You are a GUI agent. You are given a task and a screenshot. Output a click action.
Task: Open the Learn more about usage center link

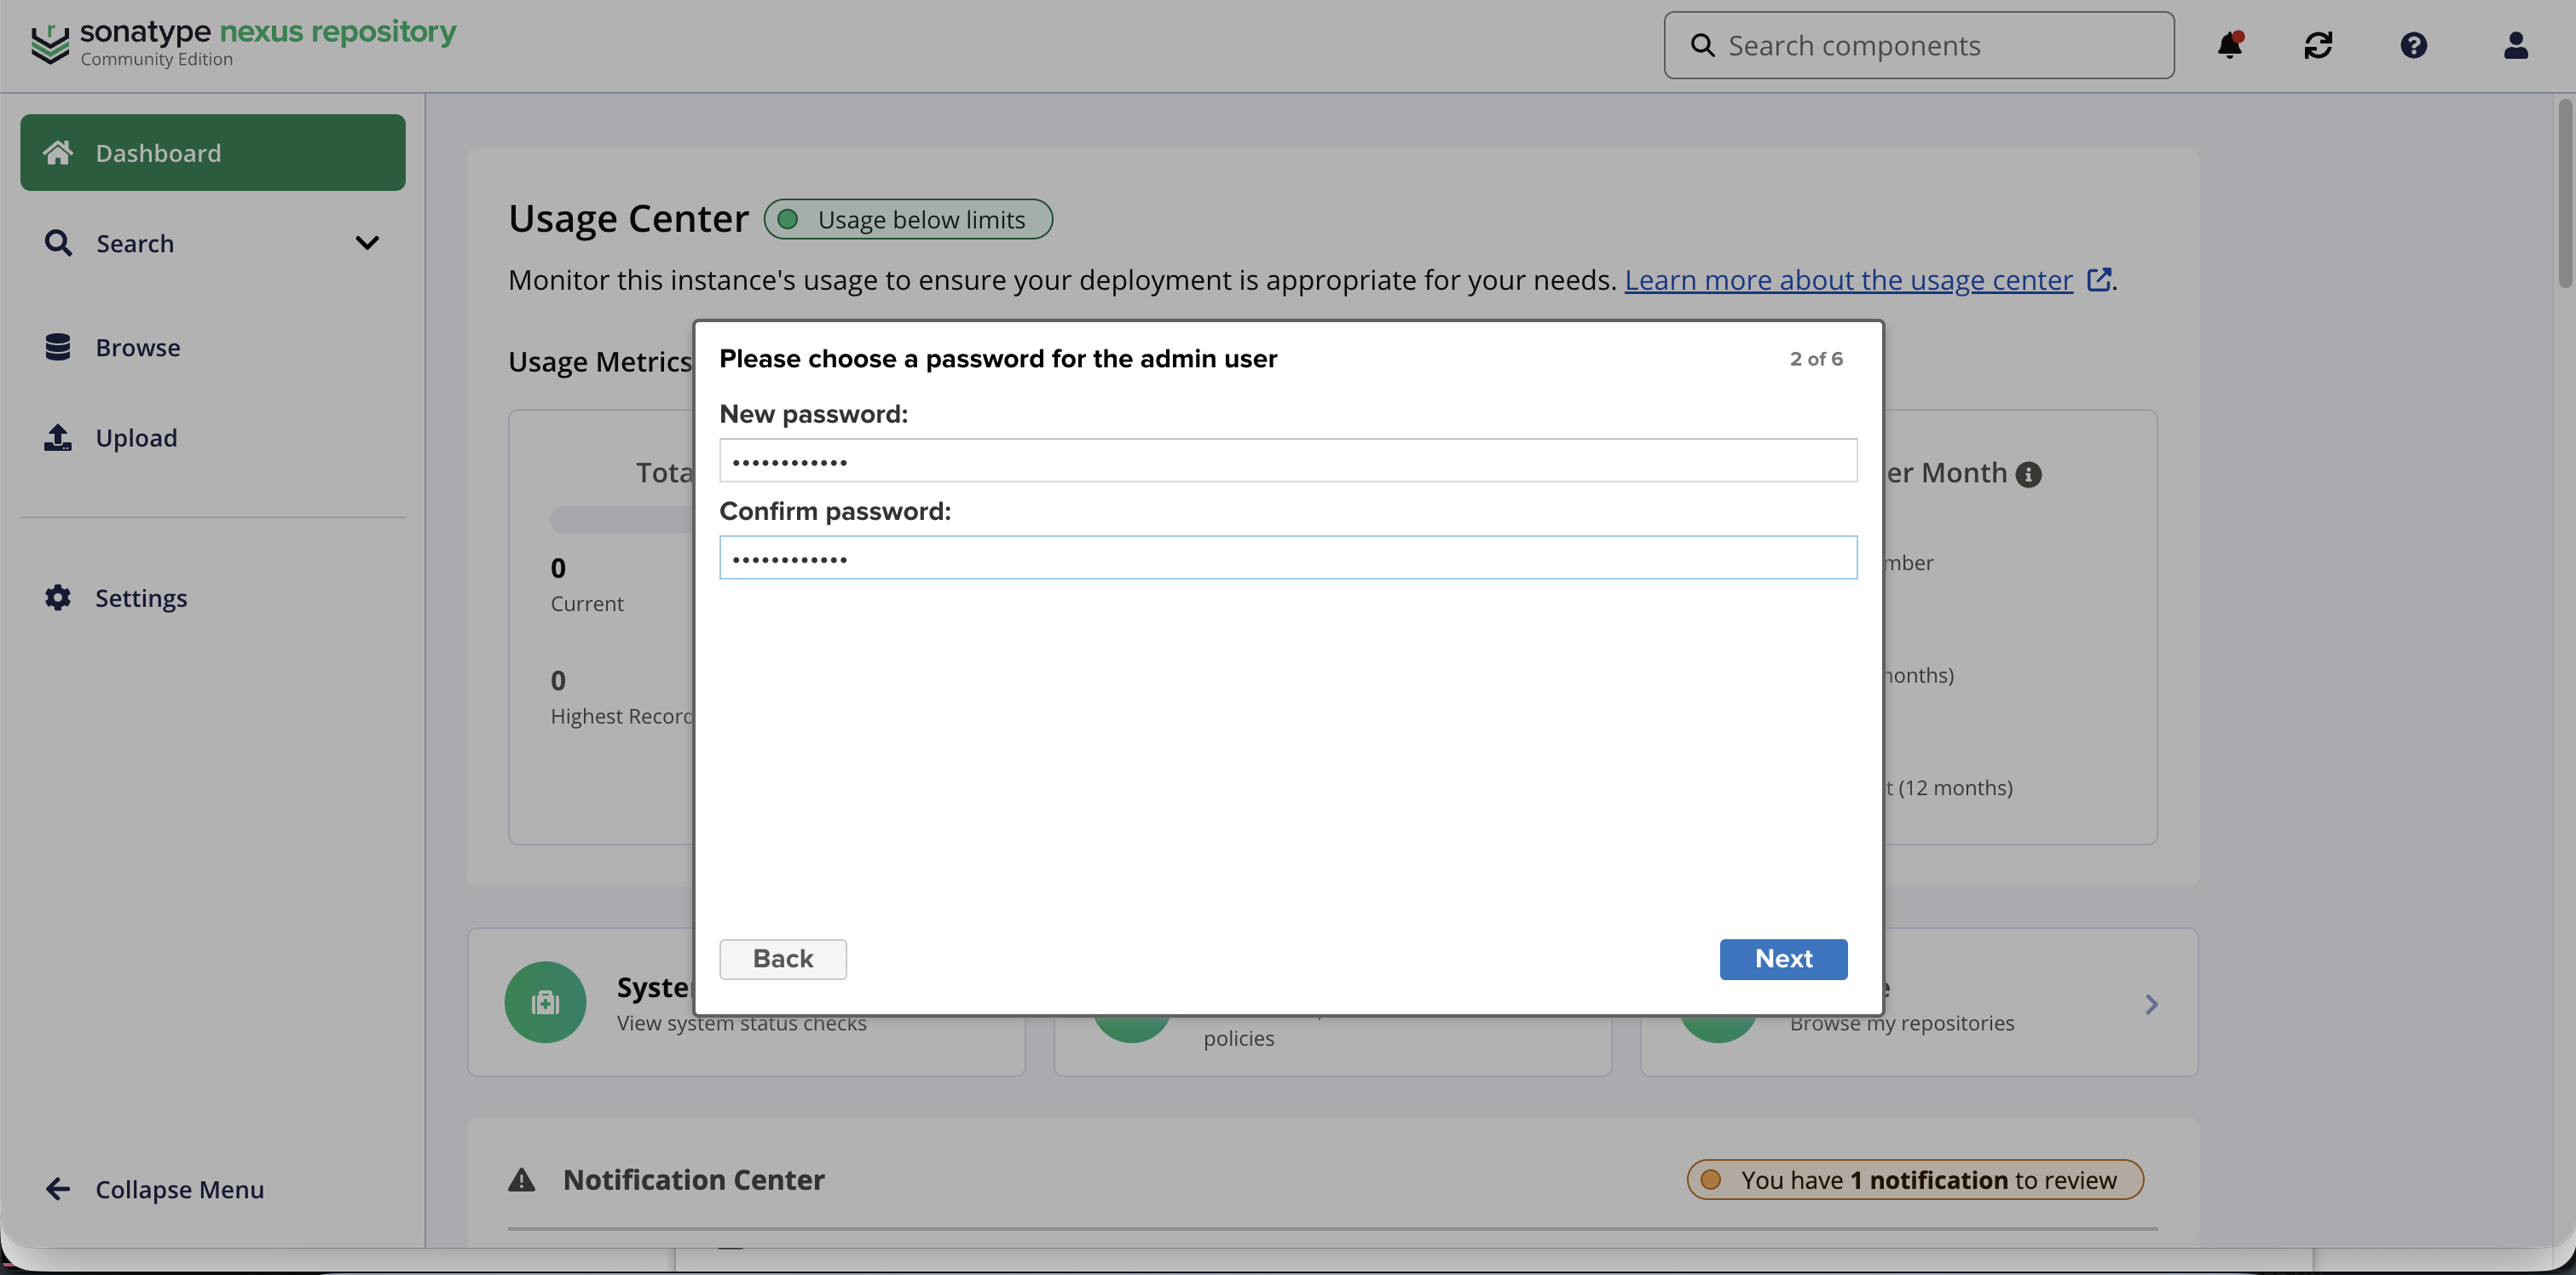[1848, 280]
